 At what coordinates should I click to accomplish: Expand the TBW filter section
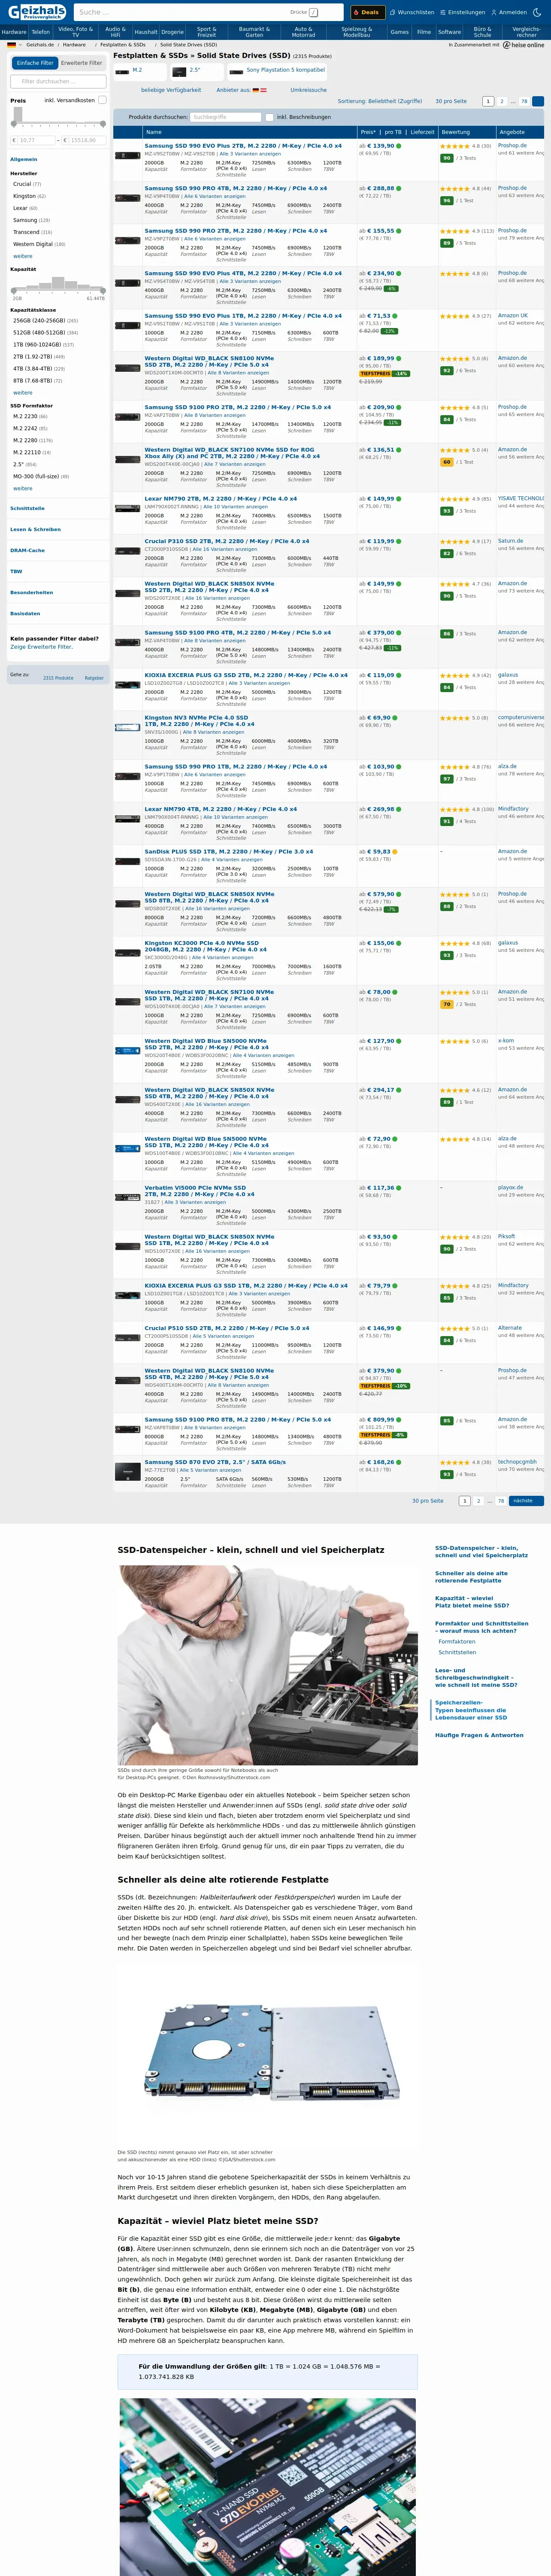pyautogui.click(x=16, y=571)
